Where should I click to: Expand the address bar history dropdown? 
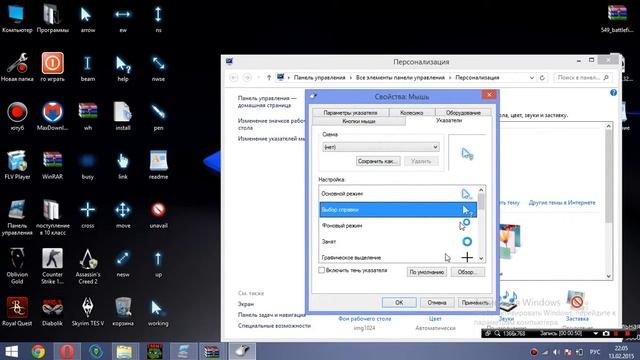point(531,78)
